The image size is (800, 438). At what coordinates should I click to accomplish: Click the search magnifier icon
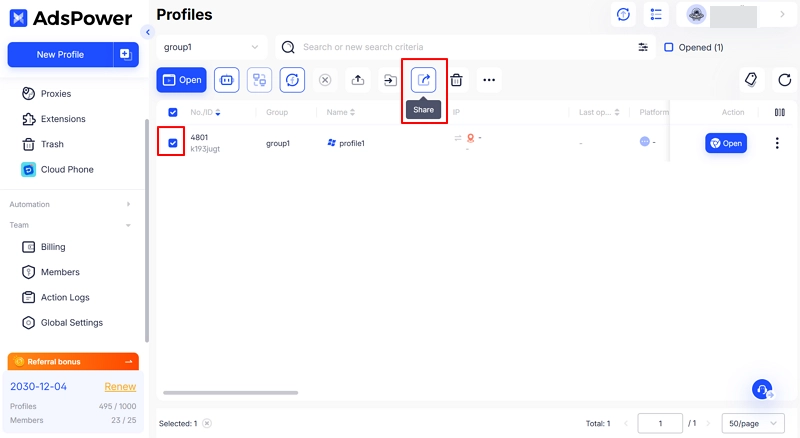288,47
